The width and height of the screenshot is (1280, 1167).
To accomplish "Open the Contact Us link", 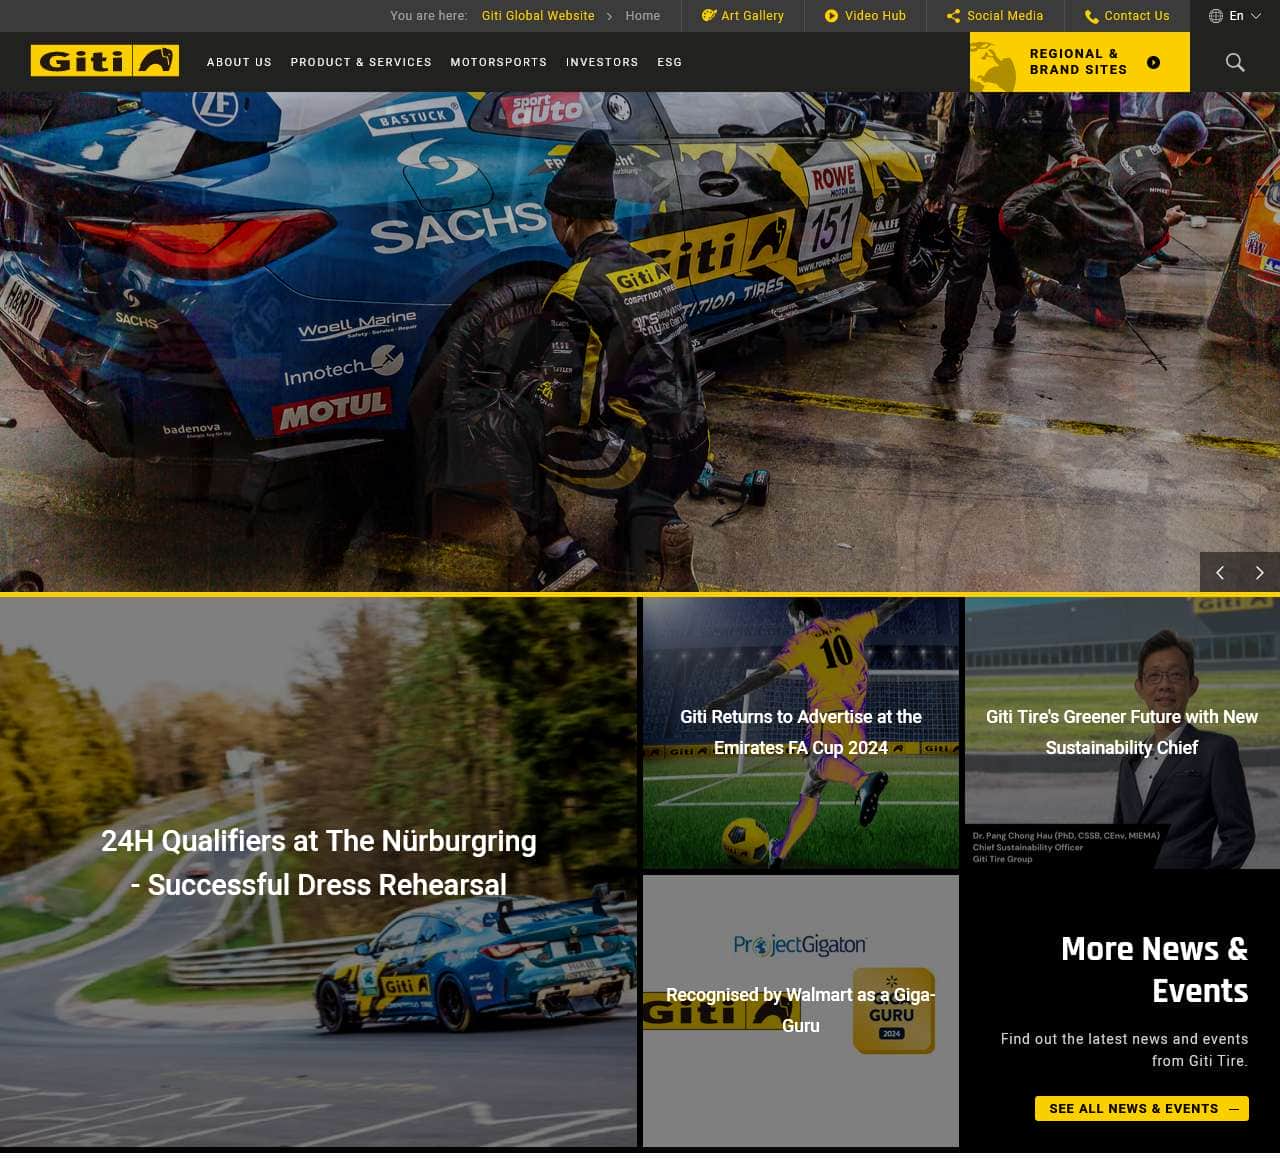I will pos(1127,16).
